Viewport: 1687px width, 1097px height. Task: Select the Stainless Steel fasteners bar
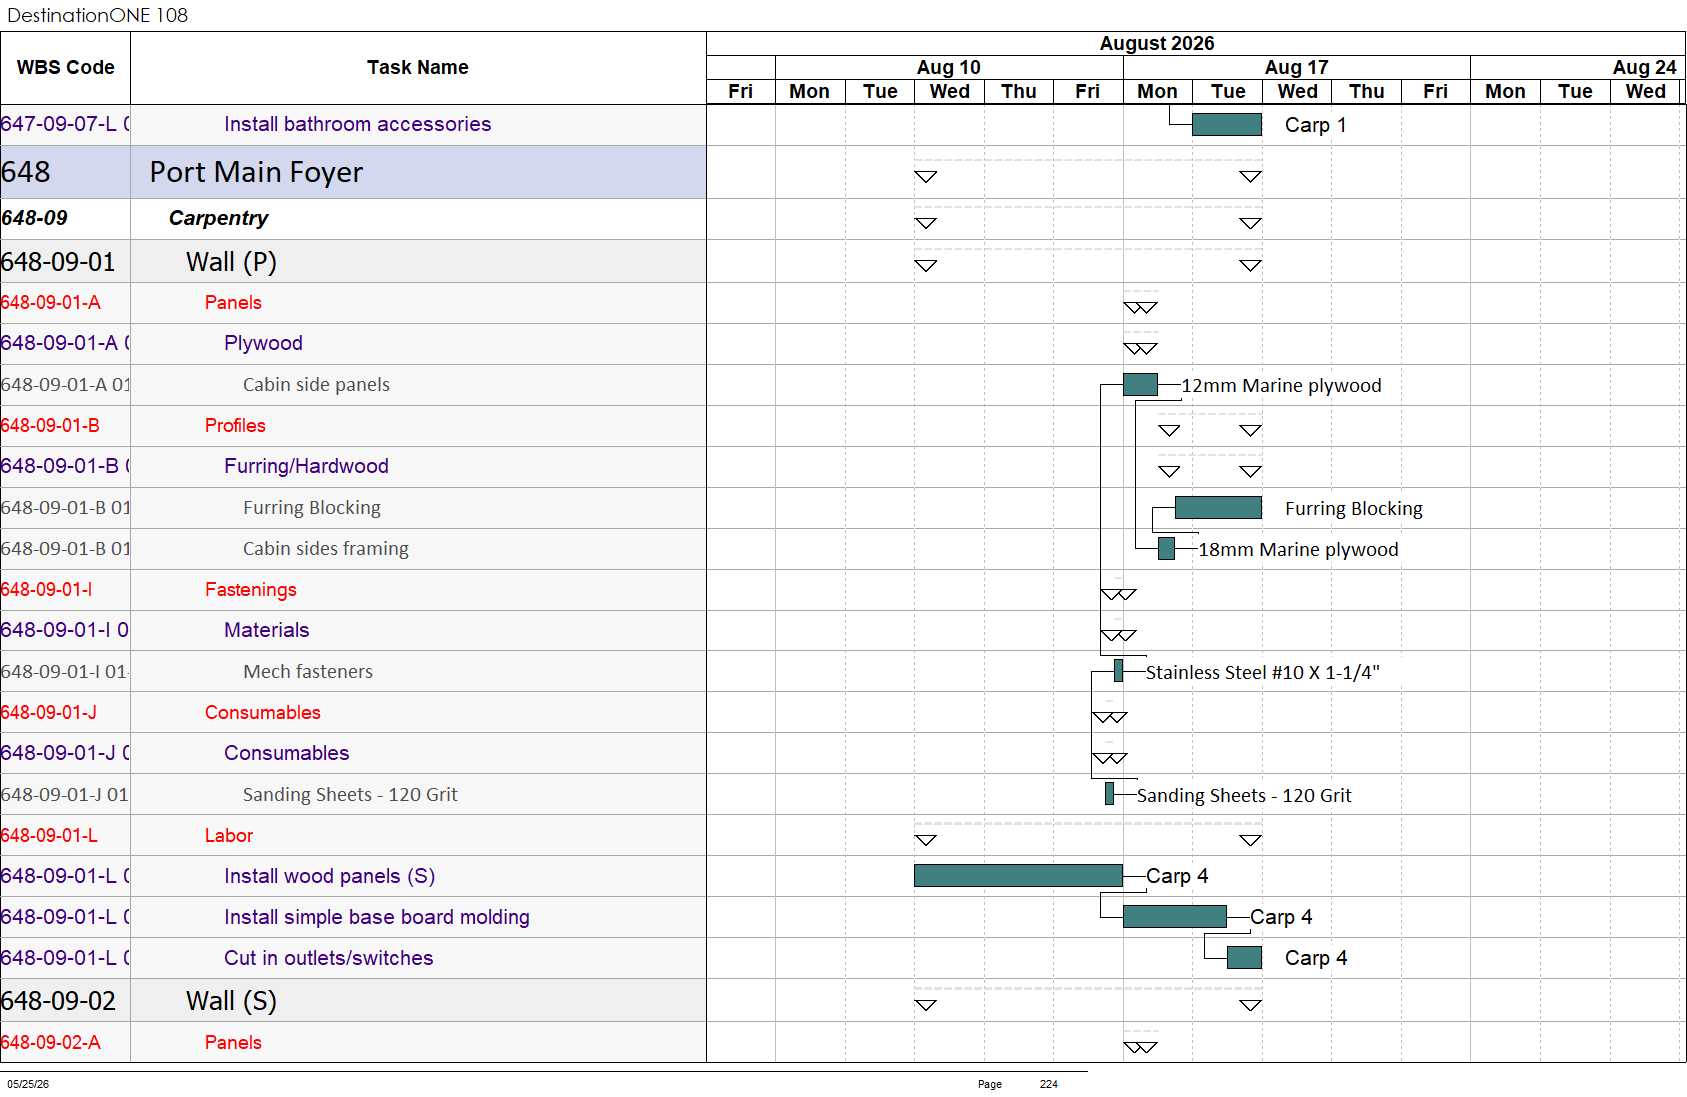click(1118, 671)
